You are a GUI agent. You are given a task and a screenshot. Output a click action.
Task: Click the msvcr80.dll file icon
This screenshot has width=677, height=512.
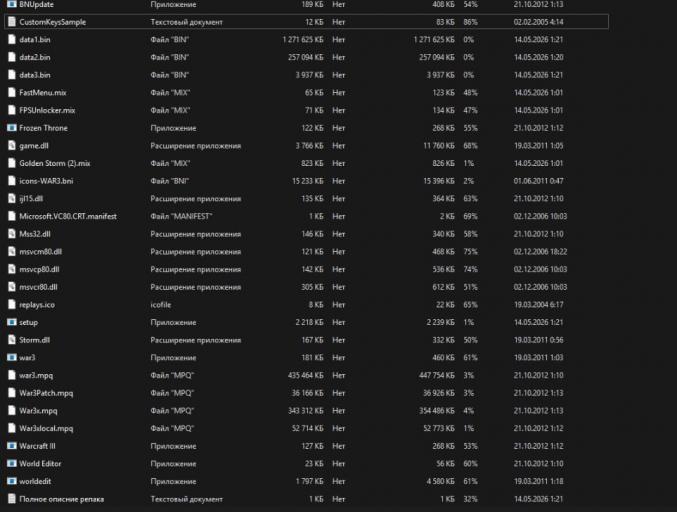tap(12, 288)
